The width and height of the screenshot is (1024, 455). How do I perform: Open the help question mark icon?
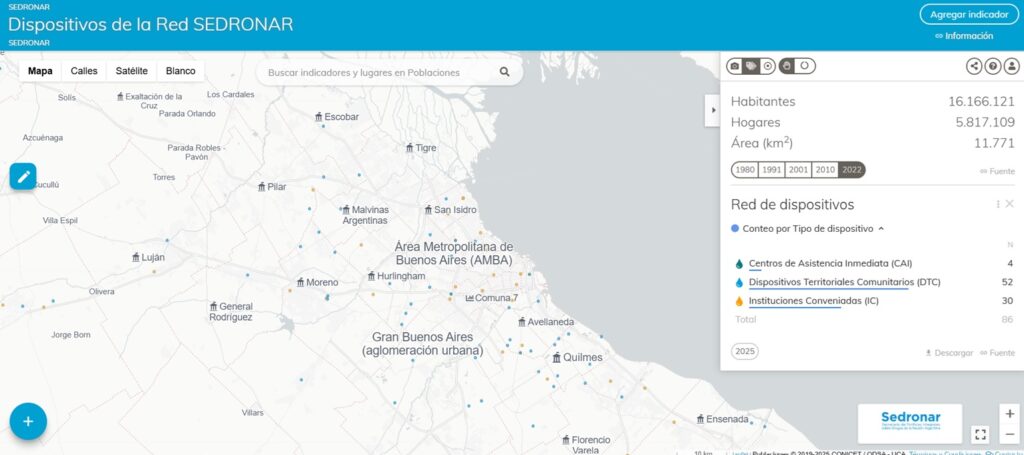(x=993, y=66)
